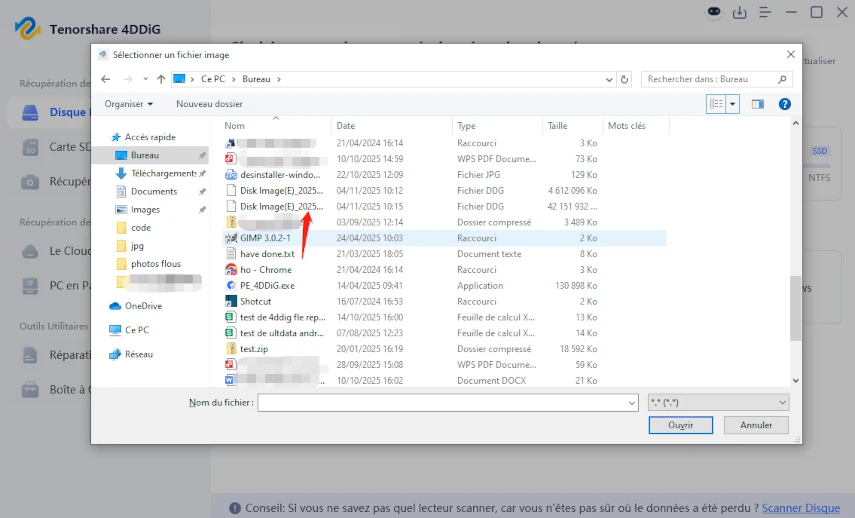Select the Disk Image(E) file dated 04/11/2025 10:15
The width and height of the screenshot is (855, 518).
pos(281,206)
